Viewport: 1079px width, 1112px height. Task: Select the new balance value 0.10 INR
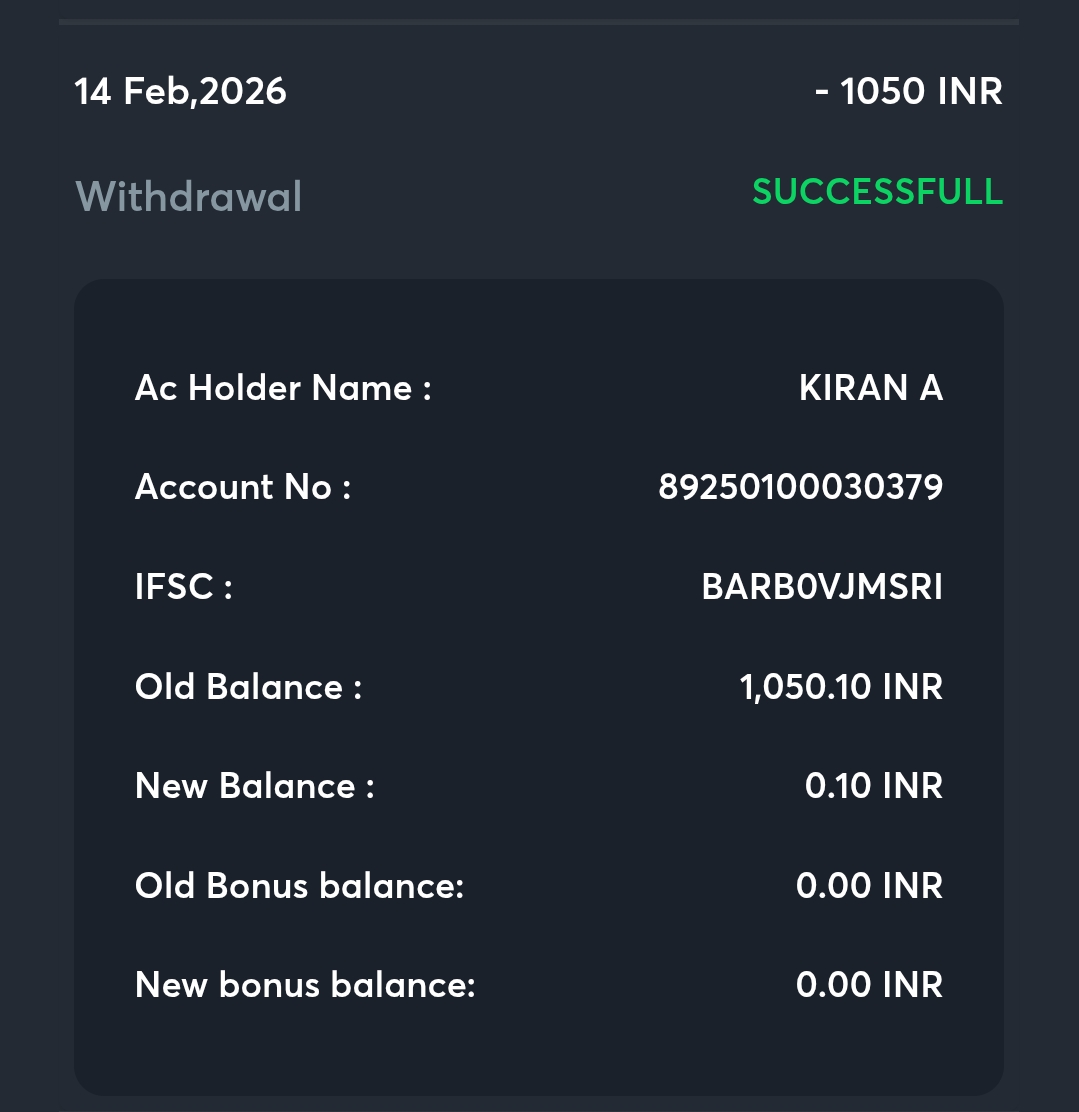[x=873, y=786]
